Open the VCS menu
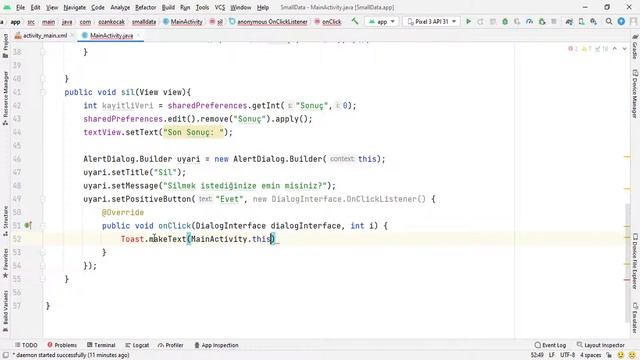This screenshot has height=360, width=640. pos(220,7)
